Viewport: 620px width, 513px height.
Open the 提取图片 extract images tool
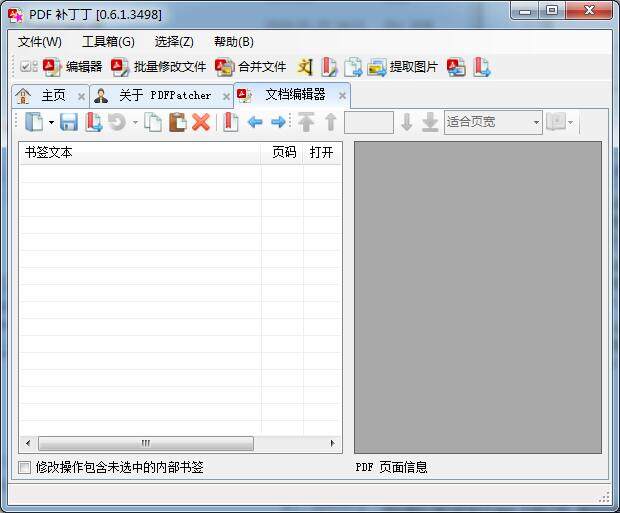pos(403,67)
